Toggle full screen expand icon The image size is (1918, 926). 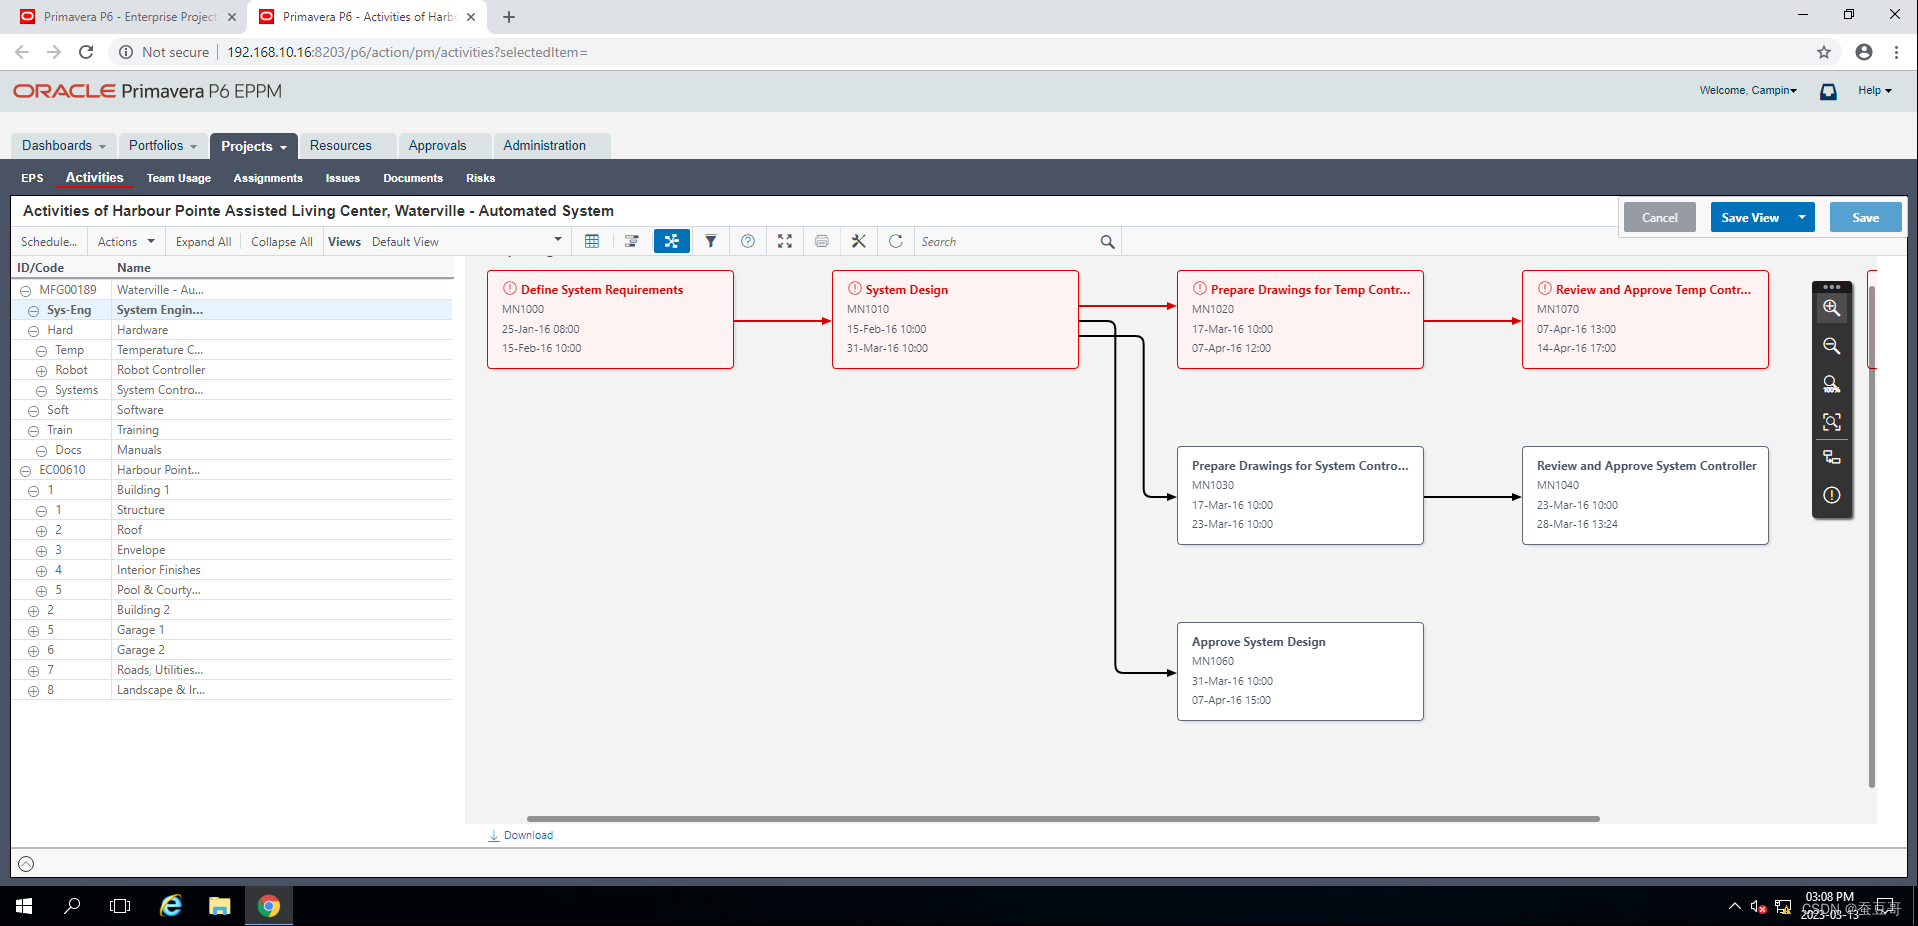(785, 241)
